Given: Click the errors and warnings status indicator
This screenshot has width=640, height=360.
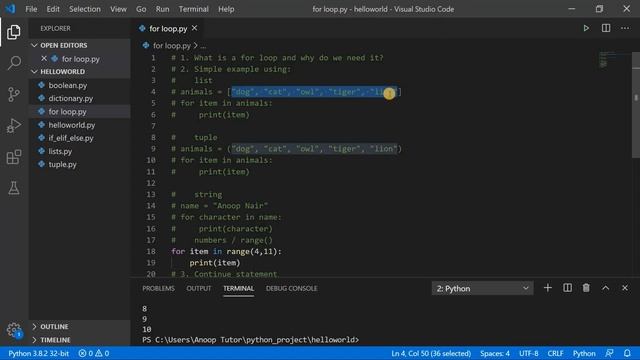Looking at the screenshot, I should click(94, 353).
